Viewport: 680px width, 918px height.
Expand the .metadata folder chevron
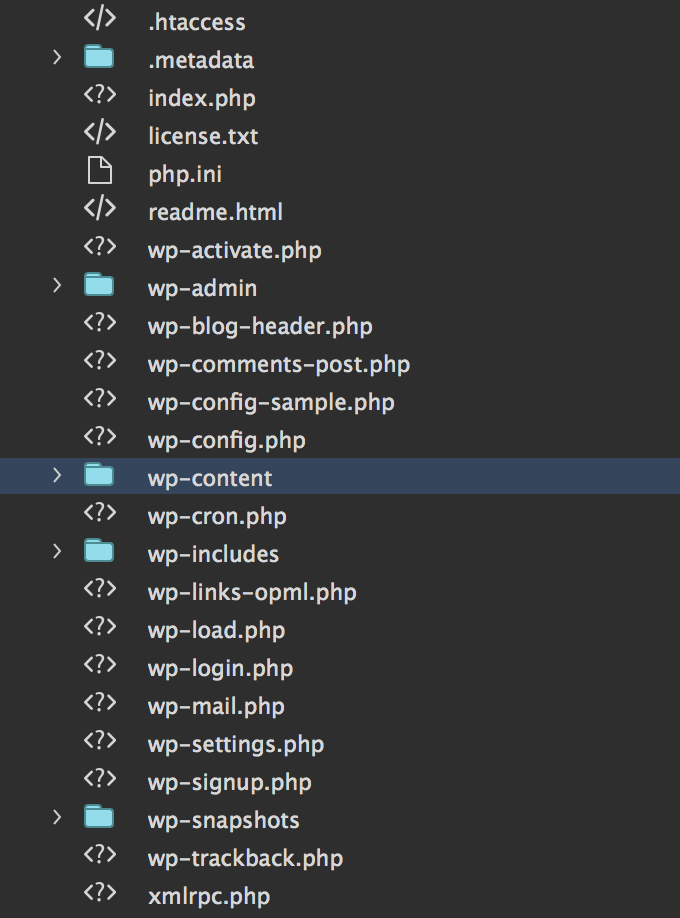[x=57, y=57]
